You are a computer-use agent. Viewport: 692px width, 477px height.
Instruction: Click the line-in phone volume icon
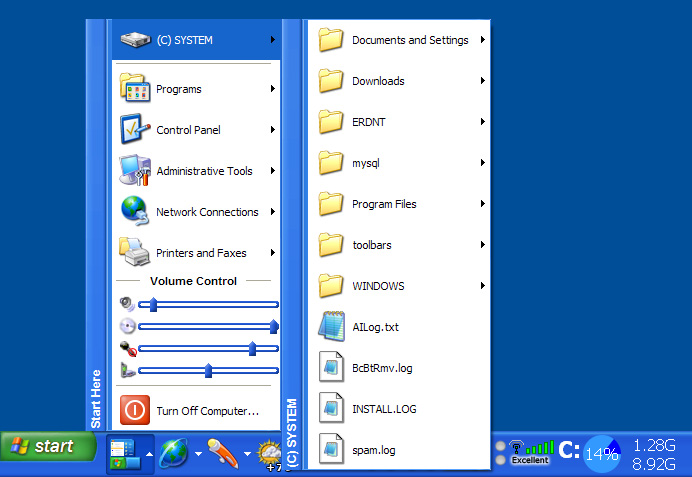(x=127, y=370)
